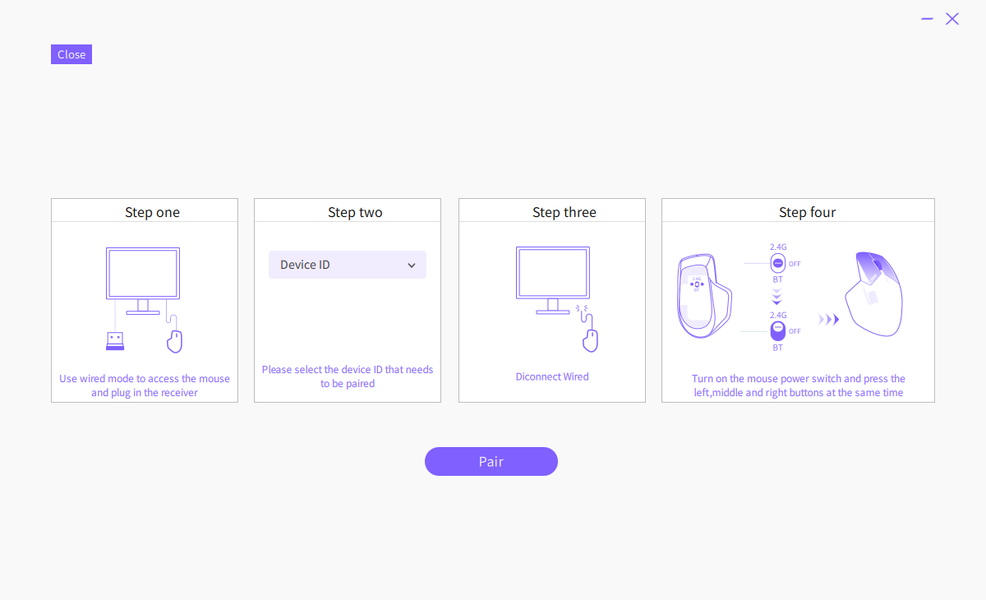Click the 'Diconnect Wired' caption
Viewport: 986px width, 600px height.
pyautogui.click(x=552, y=377)
